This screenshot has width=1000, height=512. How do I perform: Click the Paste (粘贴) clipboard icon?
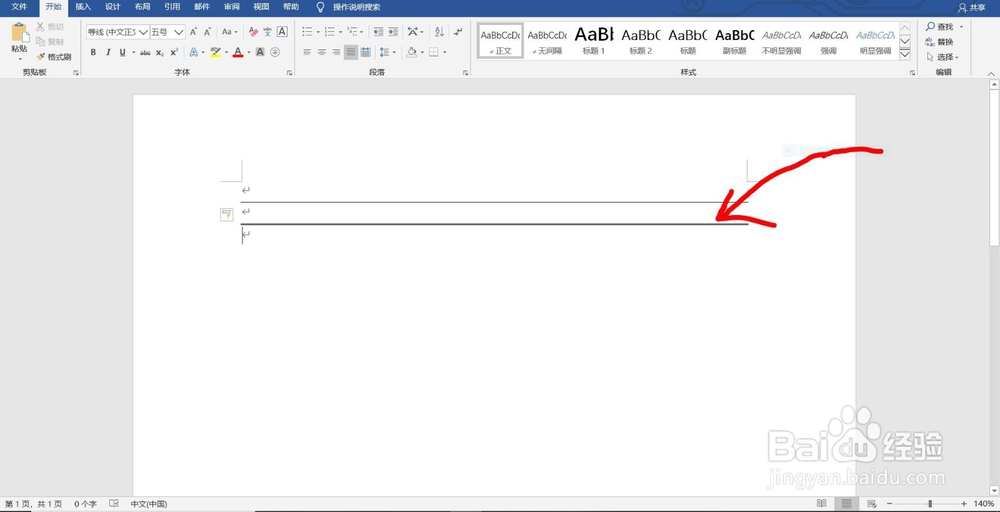(x=20, y=33)
